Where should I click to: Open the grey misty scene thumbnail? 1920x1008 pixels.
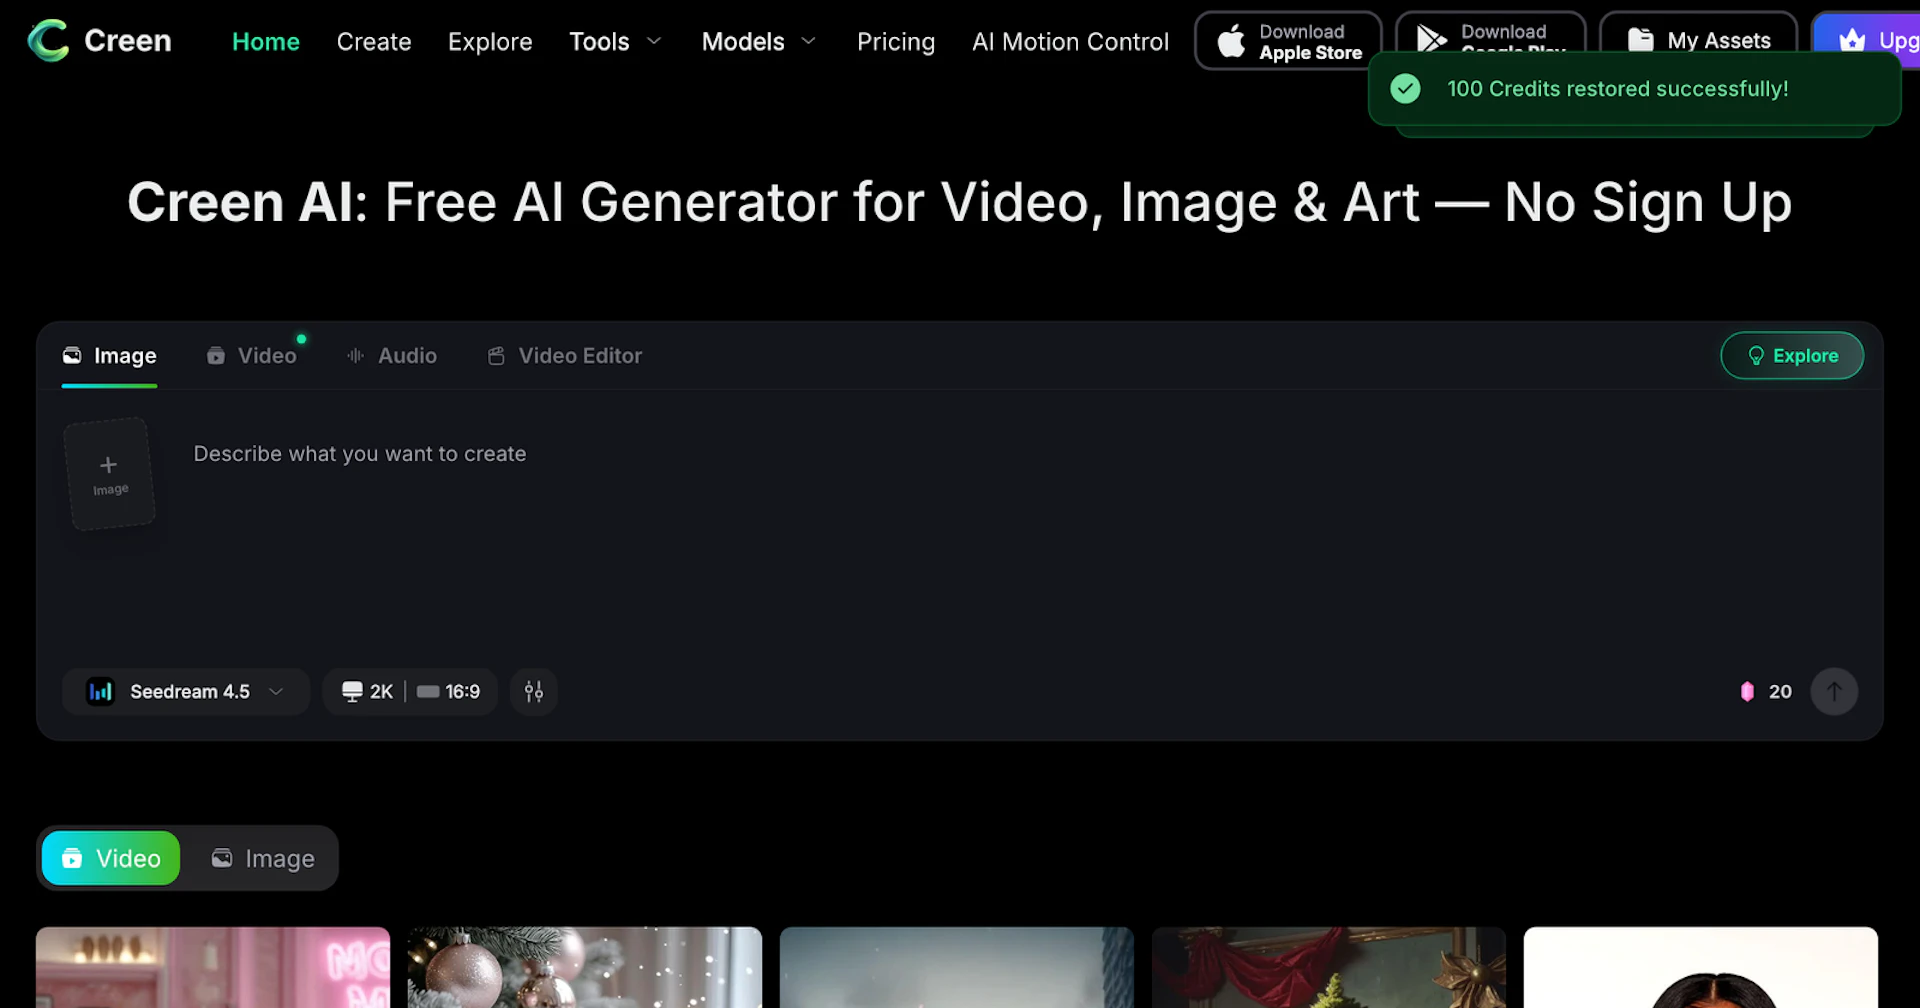[x=957, y=967]
